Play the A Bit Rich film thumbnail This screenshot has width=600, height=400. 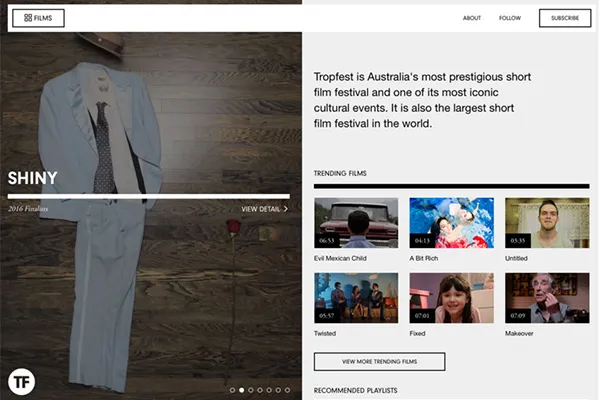[451, 222]
